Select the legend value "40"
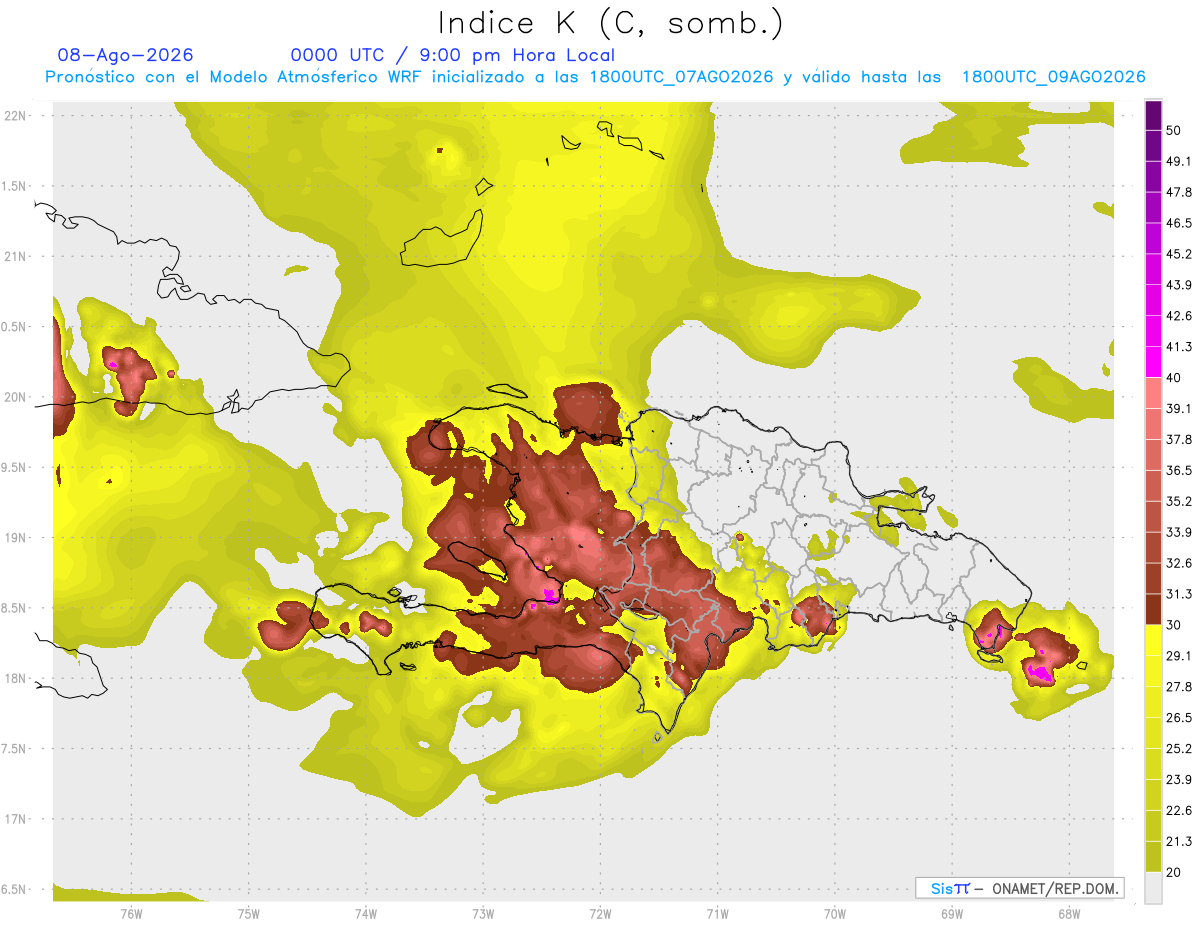1200x927 pixels. pyautogui.click(x=1174, y=377)
